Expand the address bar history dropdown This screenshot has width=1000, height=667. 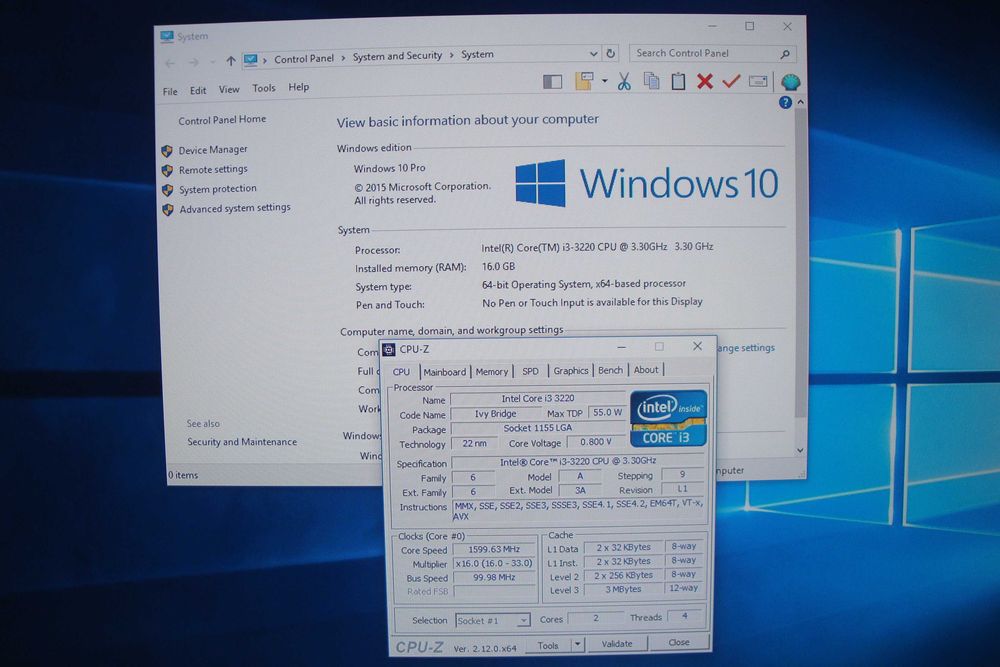pyautogui.click(x=593, y=54)
